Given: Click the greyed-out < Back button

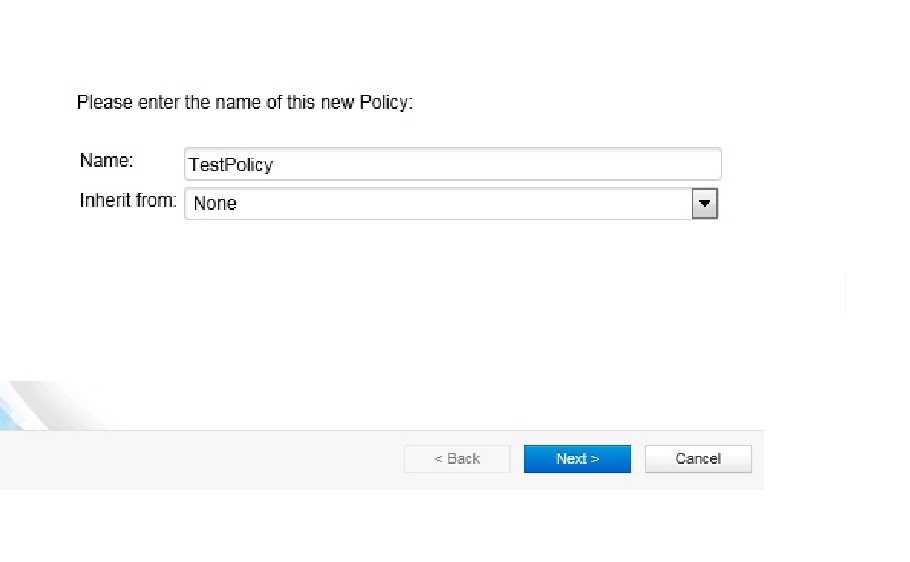Looking at the screenshot, I should pyautogui.click(x=457, y=459).
